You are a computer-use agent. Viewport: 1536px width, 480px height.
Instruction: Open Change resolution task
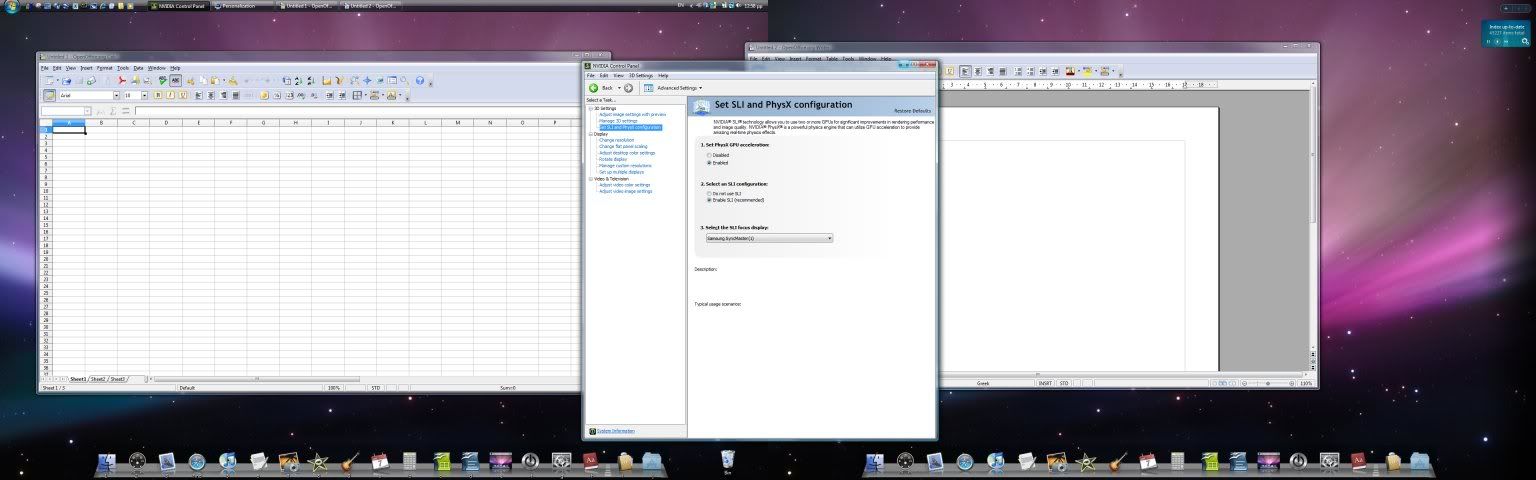[x=616, y=140]
